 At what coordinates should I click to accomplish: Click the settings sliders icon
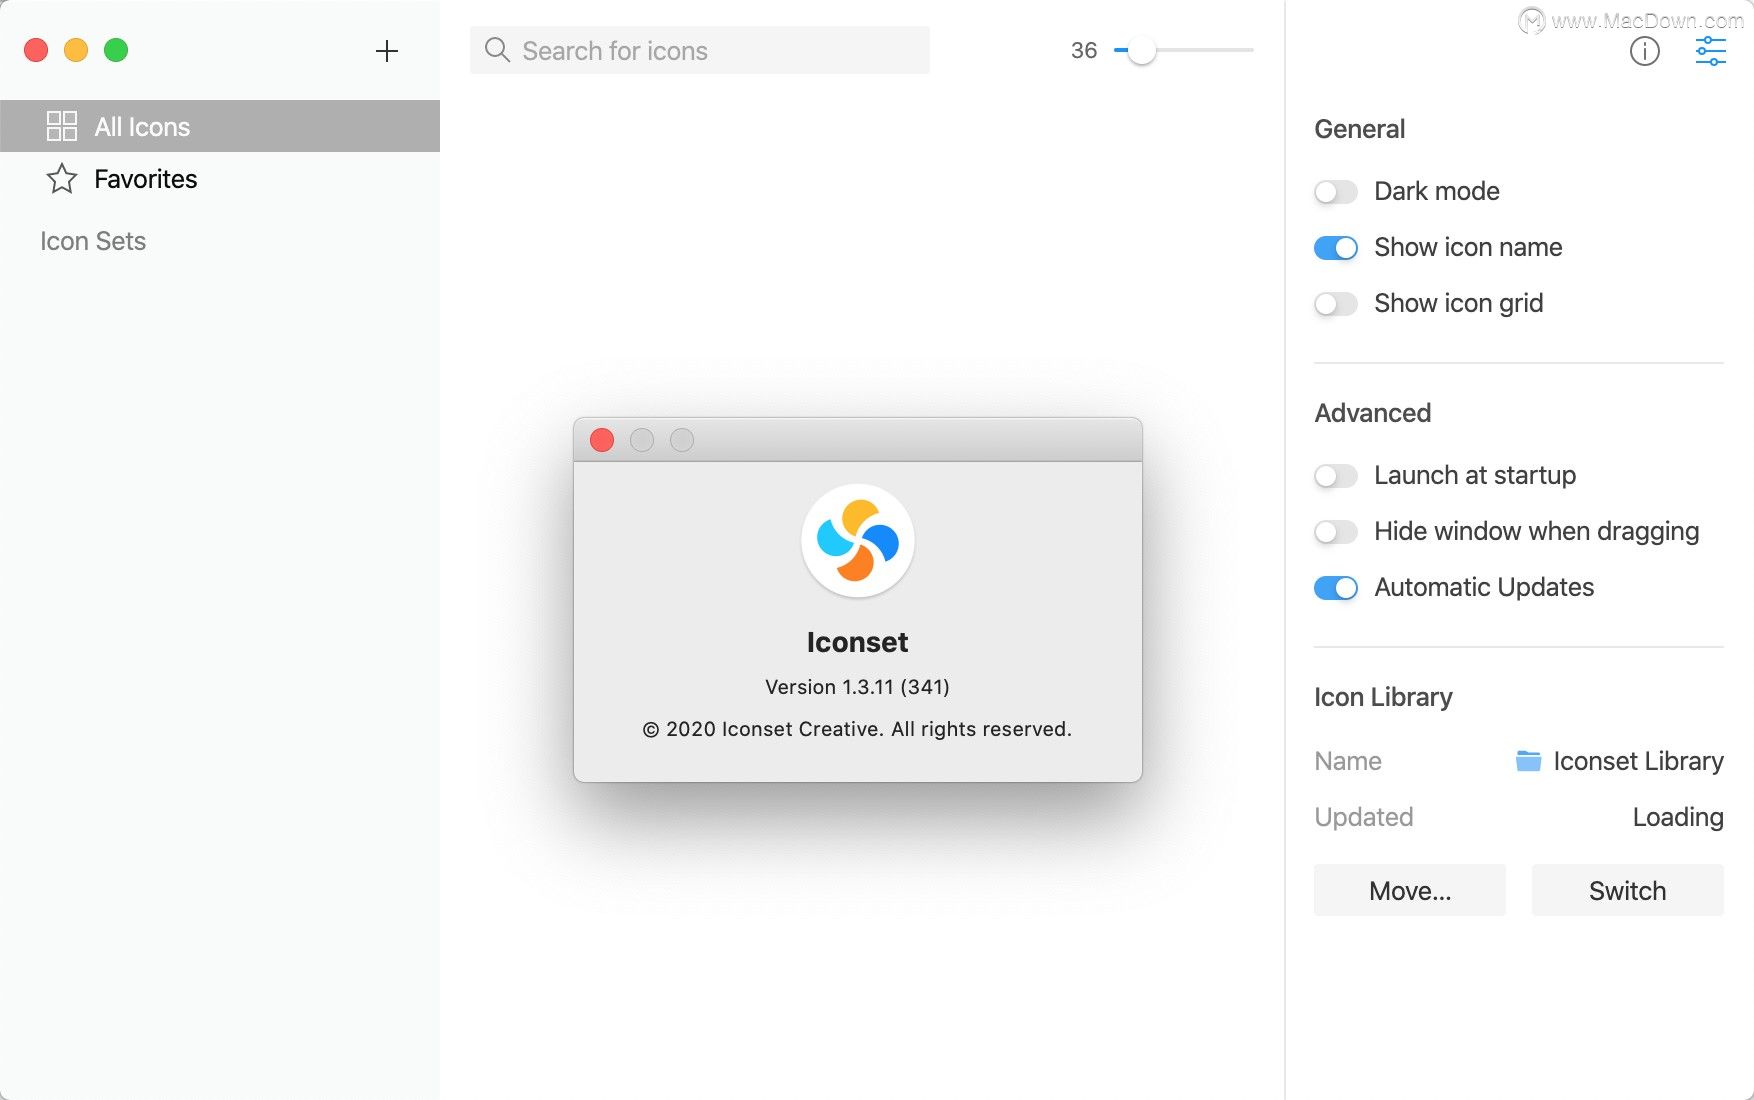coord(1711,51)
